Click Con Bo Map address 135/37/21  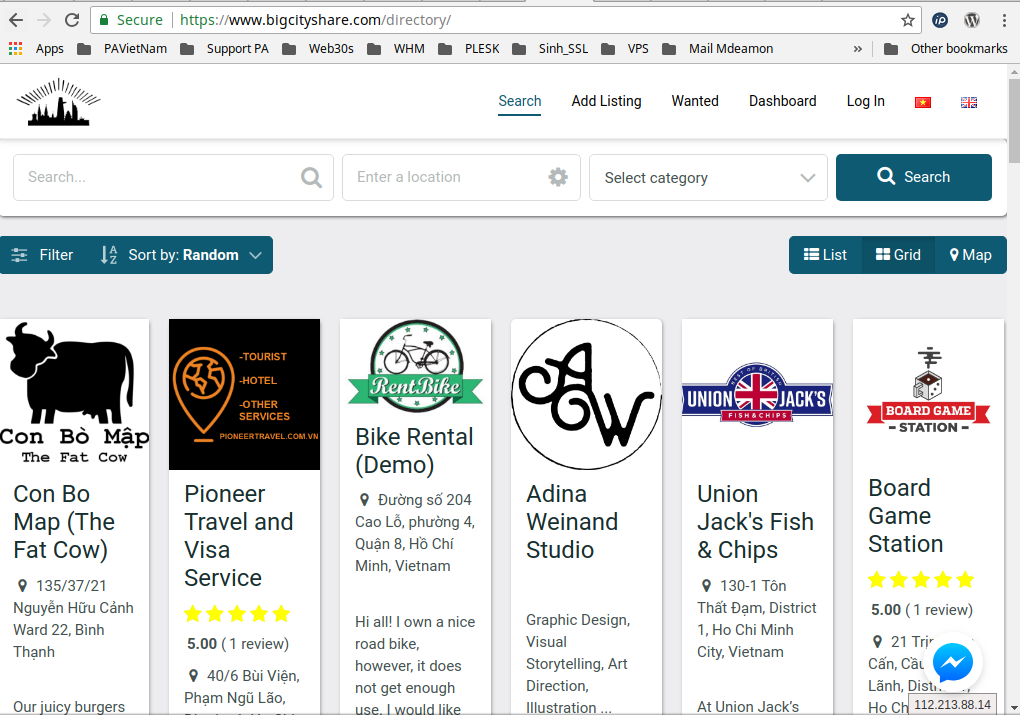click(x=74, y=619)
